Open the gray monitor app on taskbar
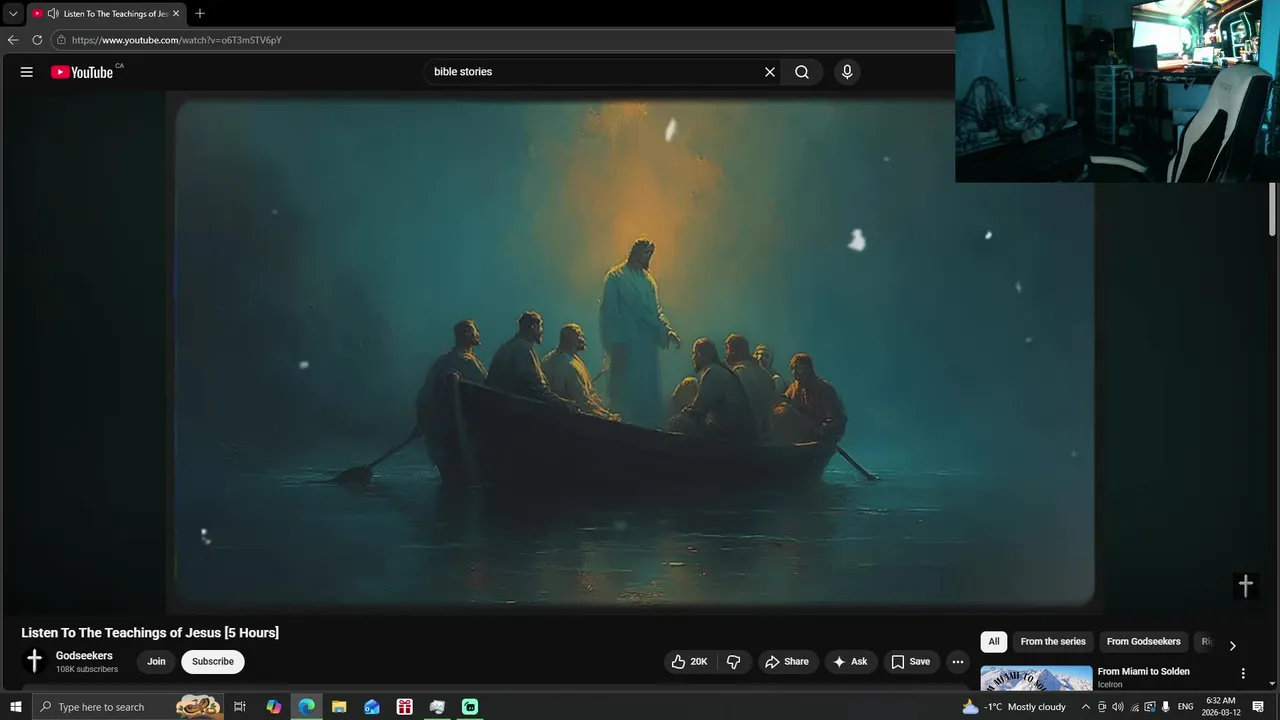Image resolution: width=1280 pixels, height=720 pixels. (x=437, y=707)
